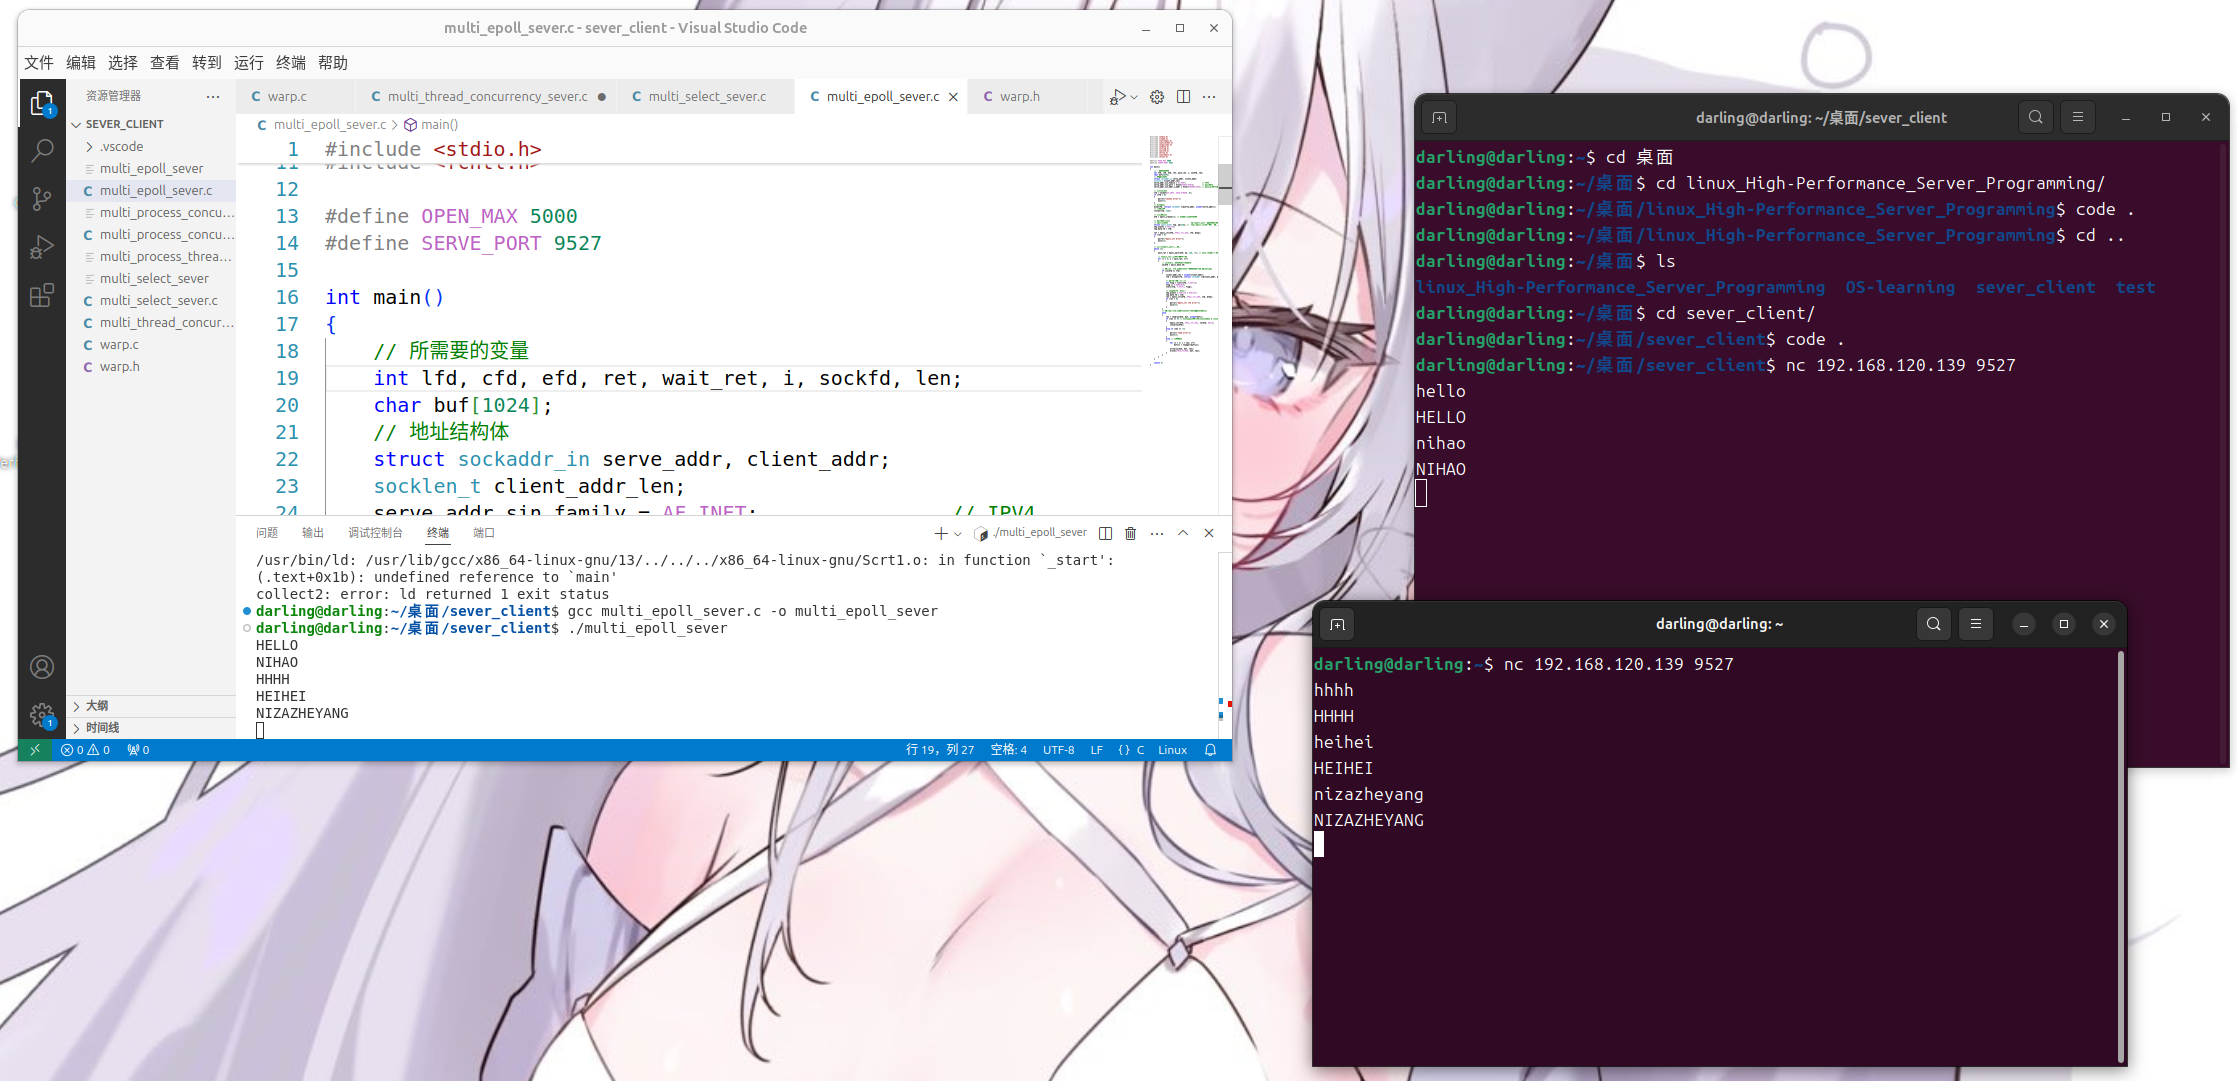This screenshot has width=2237, height=1081.
Task: Switch to 输出 panel tab
Action: 313,533
